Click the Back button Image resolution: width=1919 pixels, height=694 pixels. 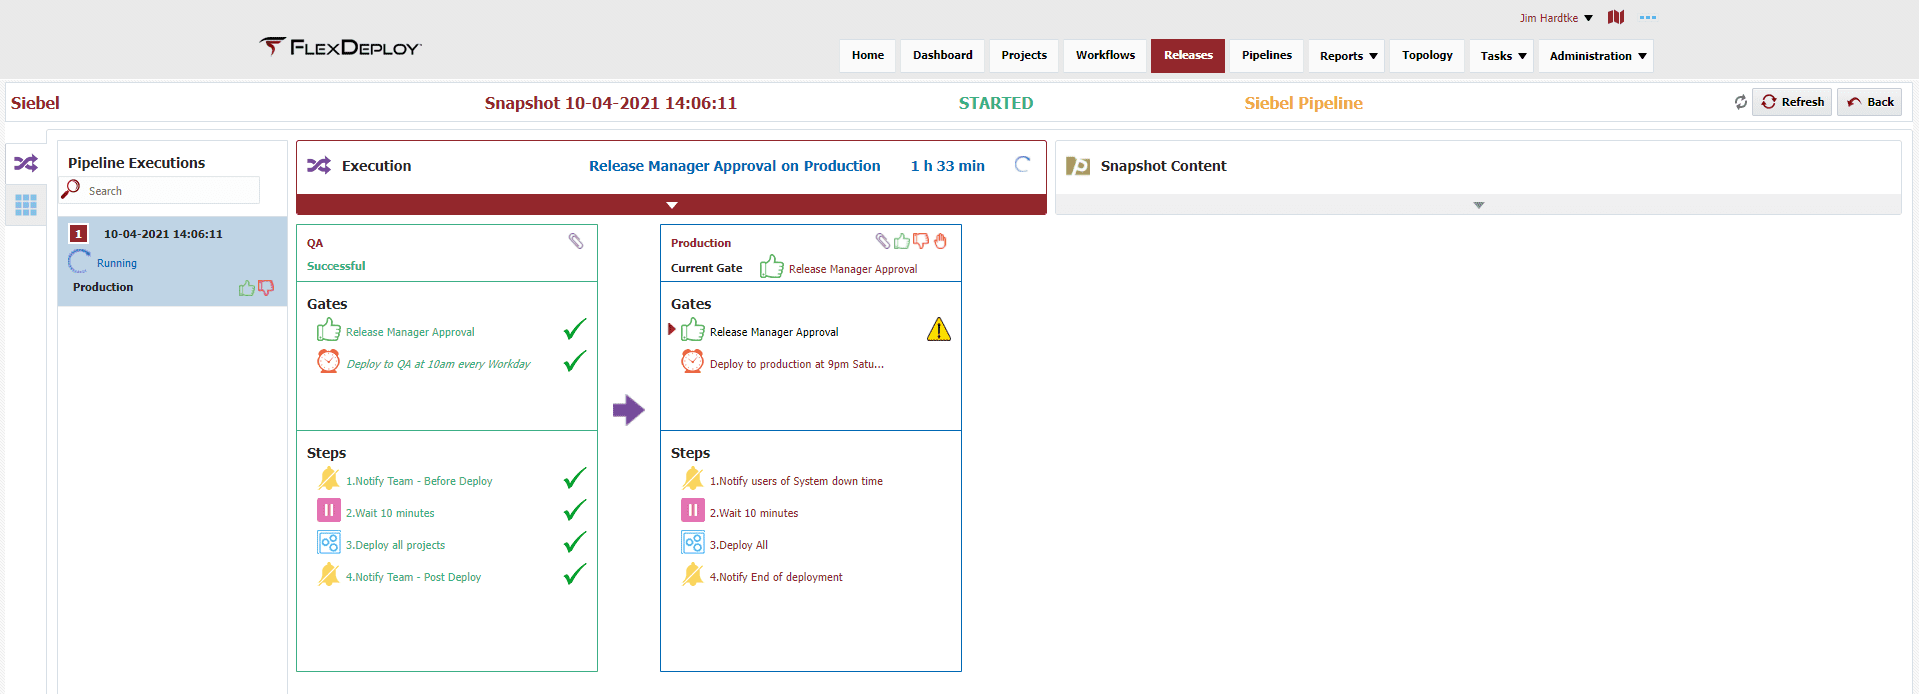pyautogui.click(x=1869, y=102)
